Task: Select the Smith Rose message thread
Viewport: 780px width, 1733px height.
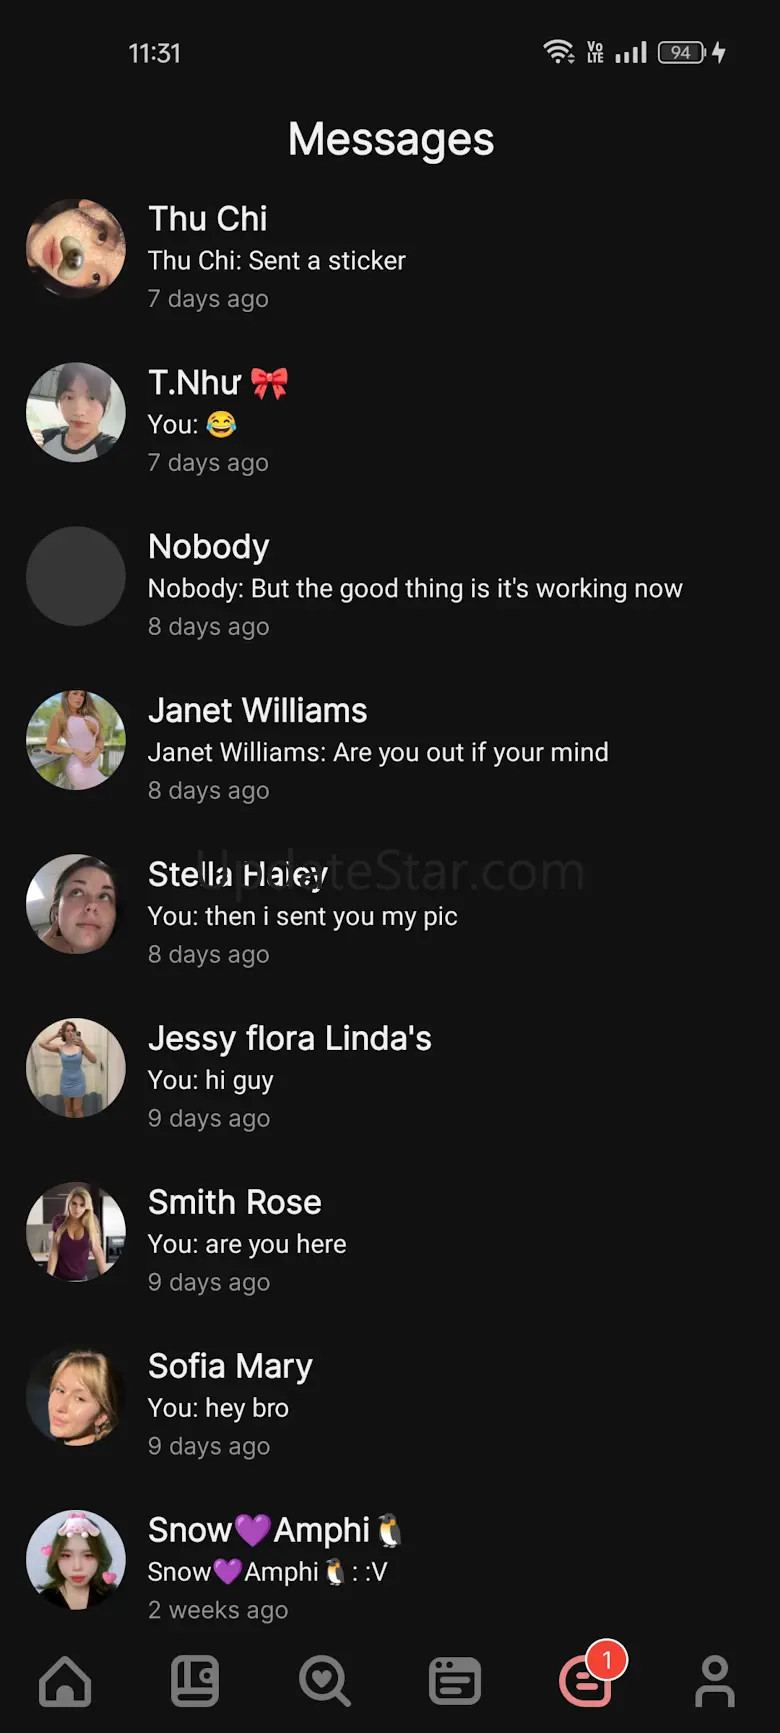Action: [390, 1232]
